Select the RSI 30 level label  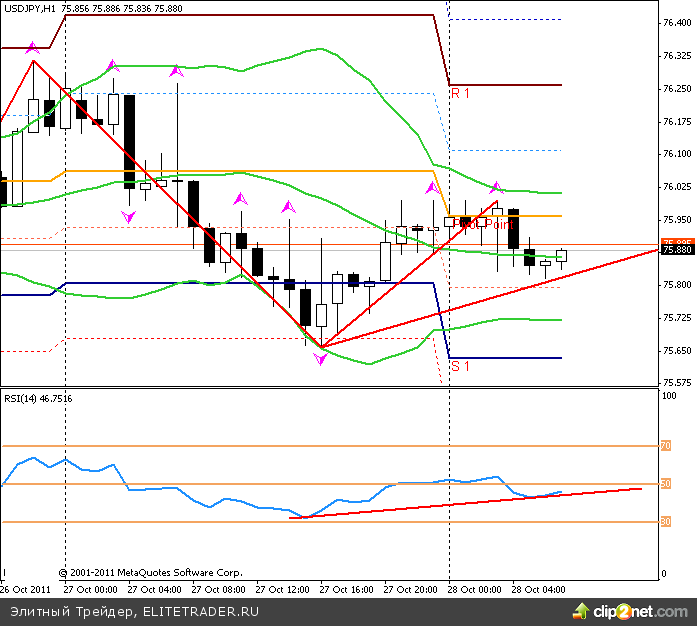(x=664, y=521)
